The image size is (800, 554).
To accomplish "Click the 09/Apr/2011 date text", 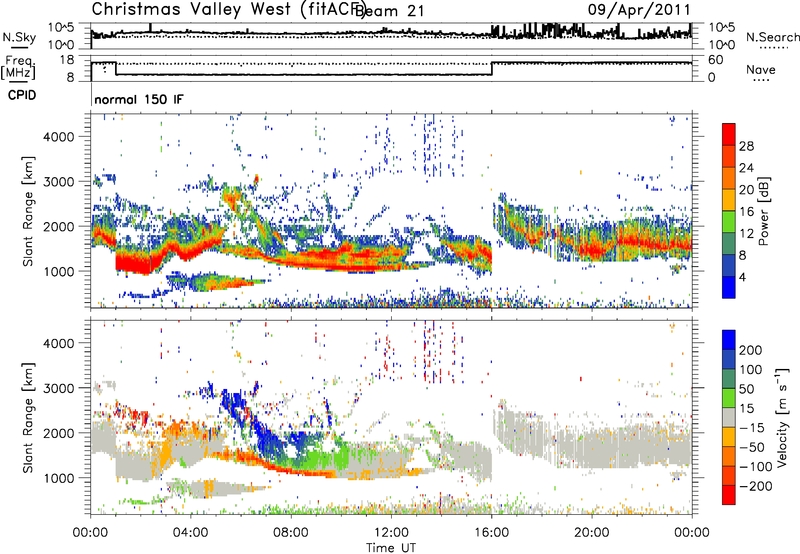I will point(639,10).
